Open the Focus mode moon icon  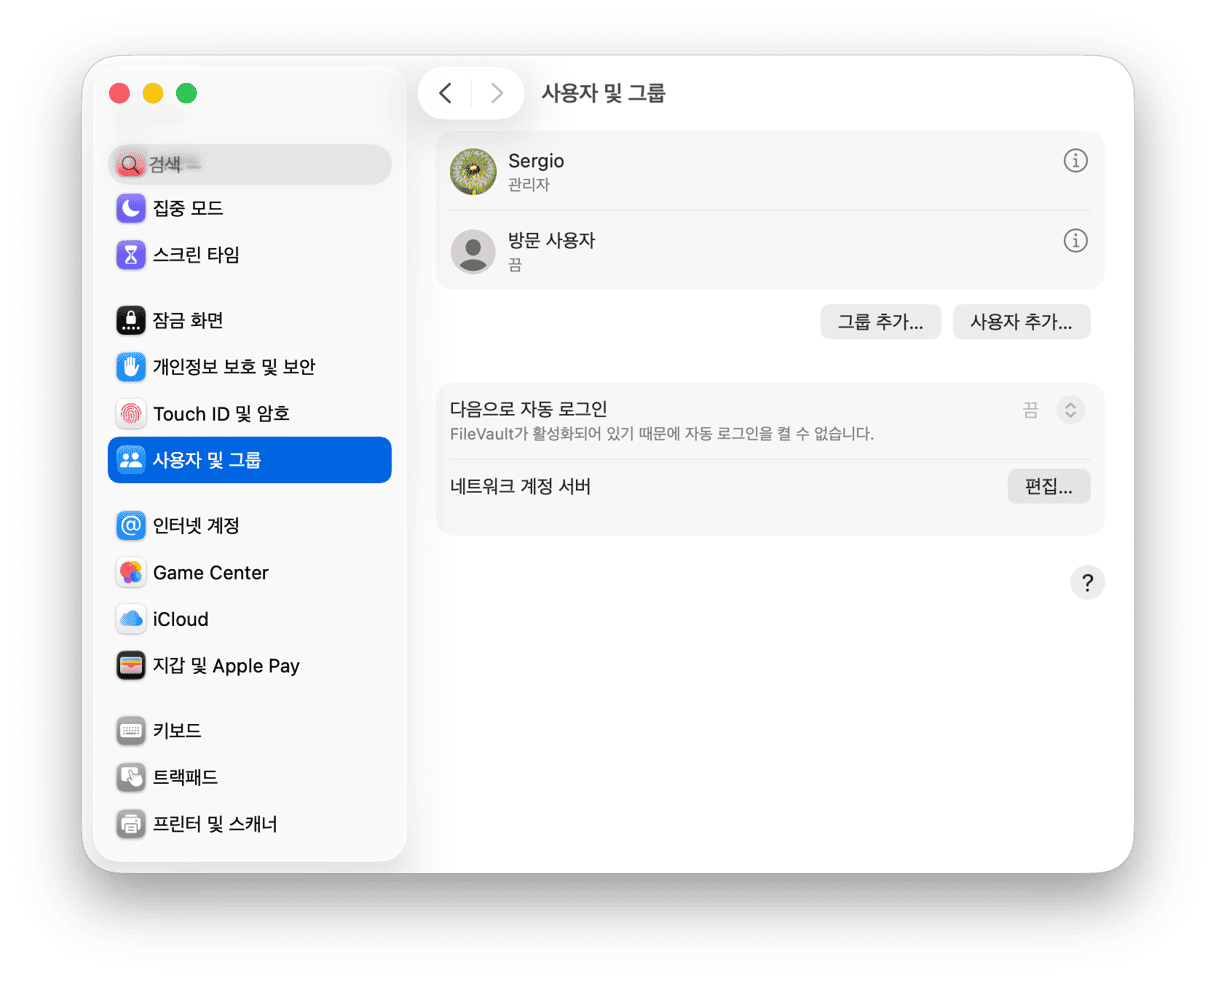(131, 208)
